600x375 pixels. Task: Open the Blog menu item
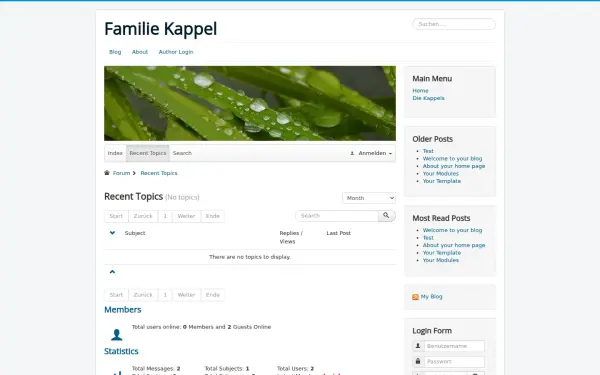(115, 52)
